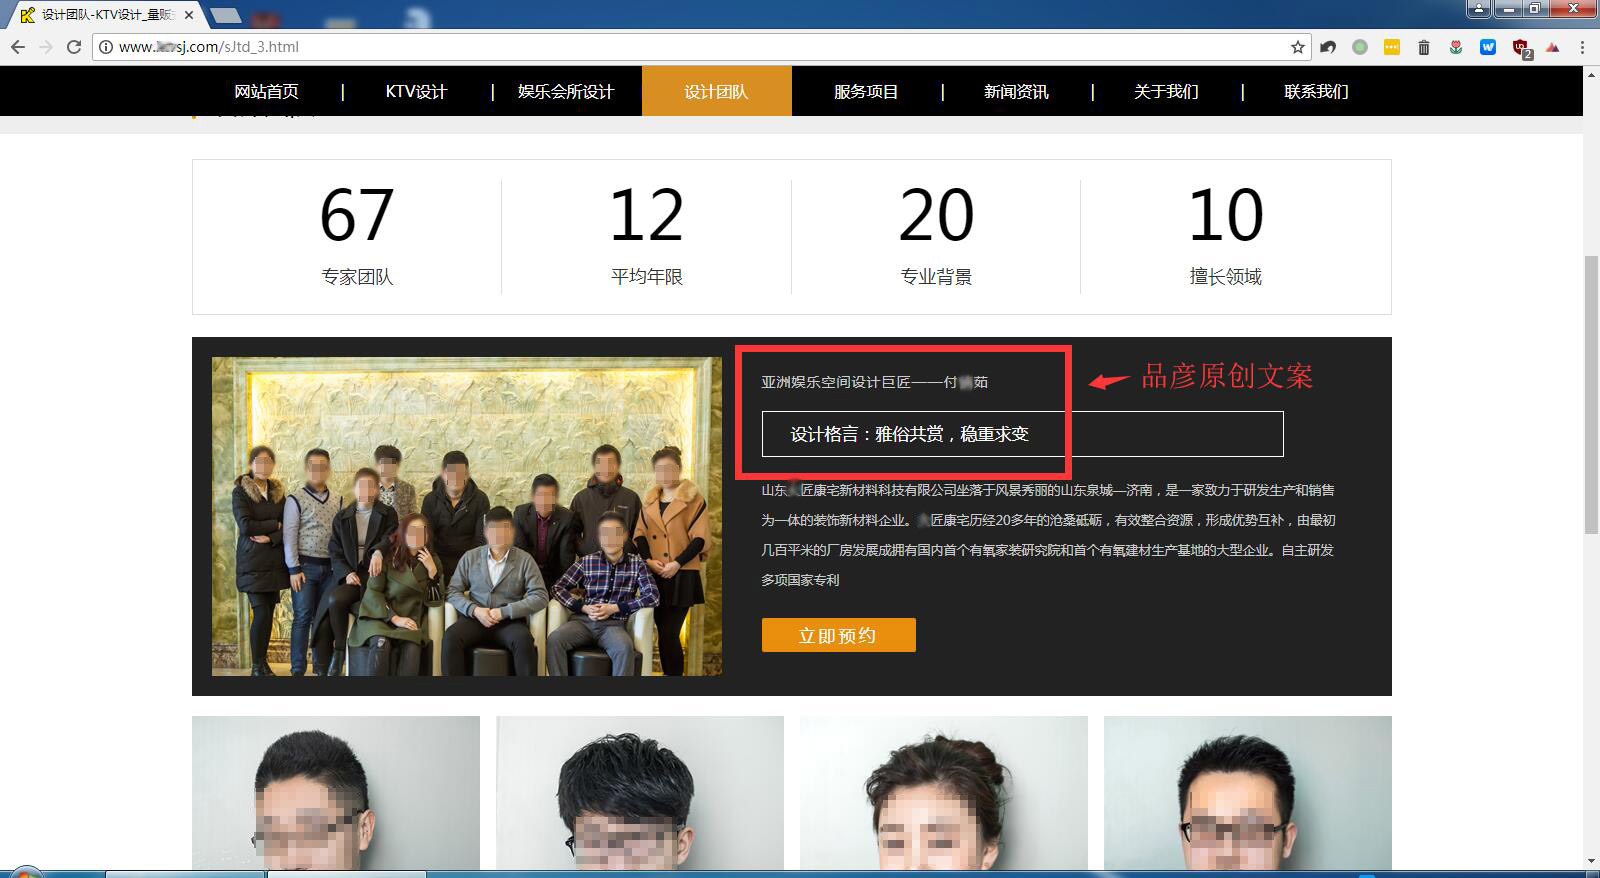Click the page's vertical scrollbar thumb
The height and width of the screenshot is (878, 1600).
pyautogui.click(x=1591, y=395)
